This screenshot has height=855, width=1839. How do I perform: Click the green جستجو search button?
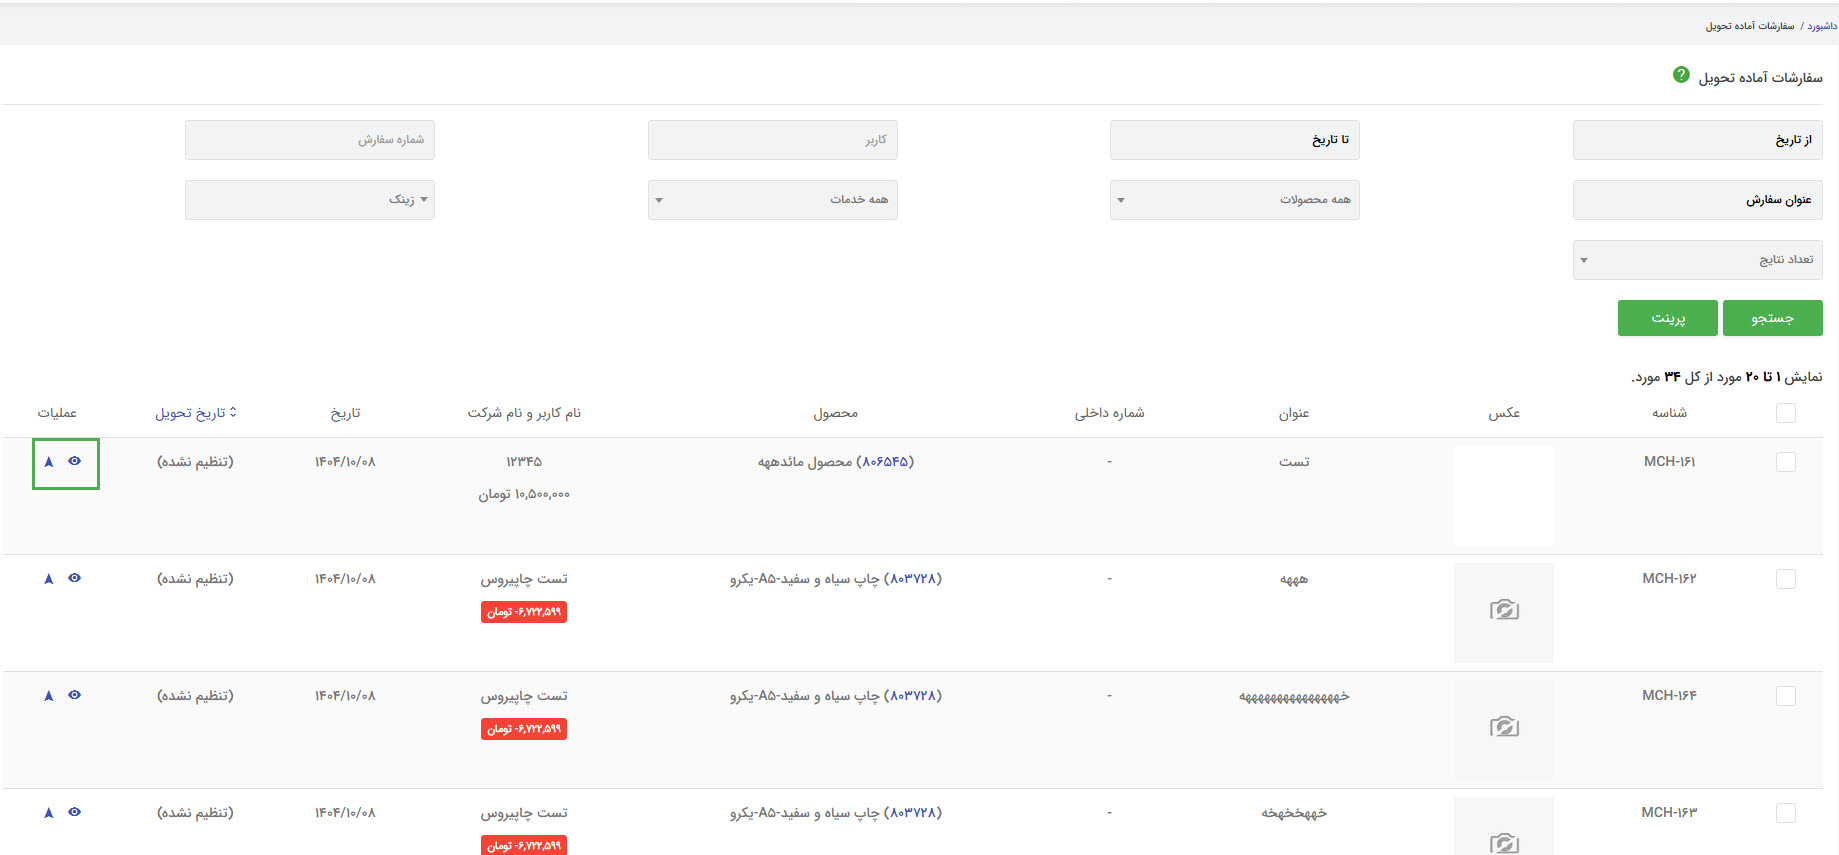click(1772, 318)
